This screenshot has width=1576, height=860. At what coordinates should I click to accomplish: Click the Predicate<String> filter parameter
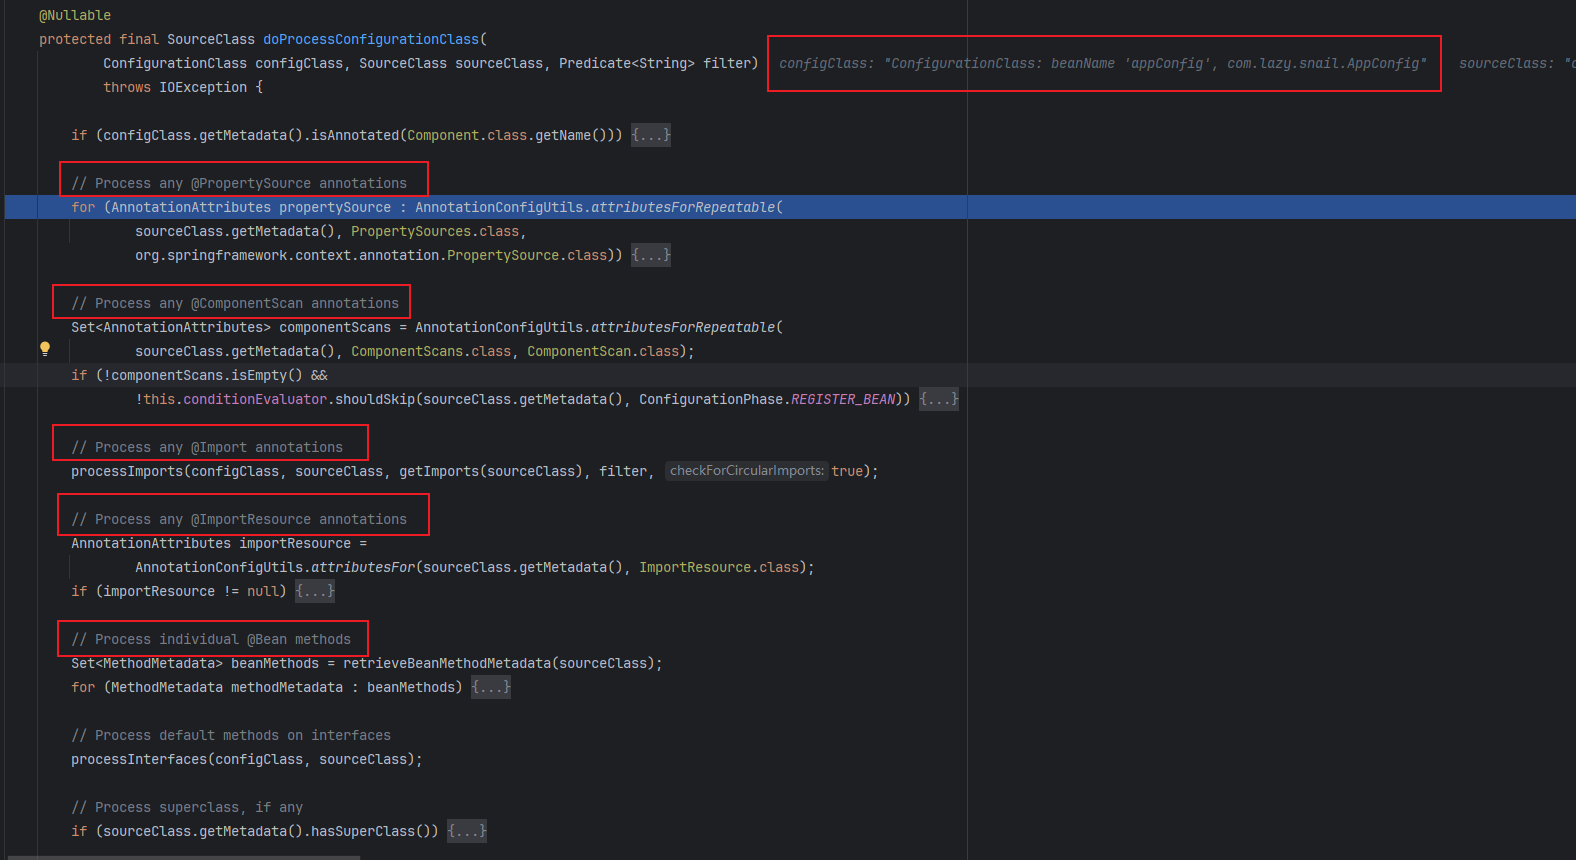pos(655,63)
